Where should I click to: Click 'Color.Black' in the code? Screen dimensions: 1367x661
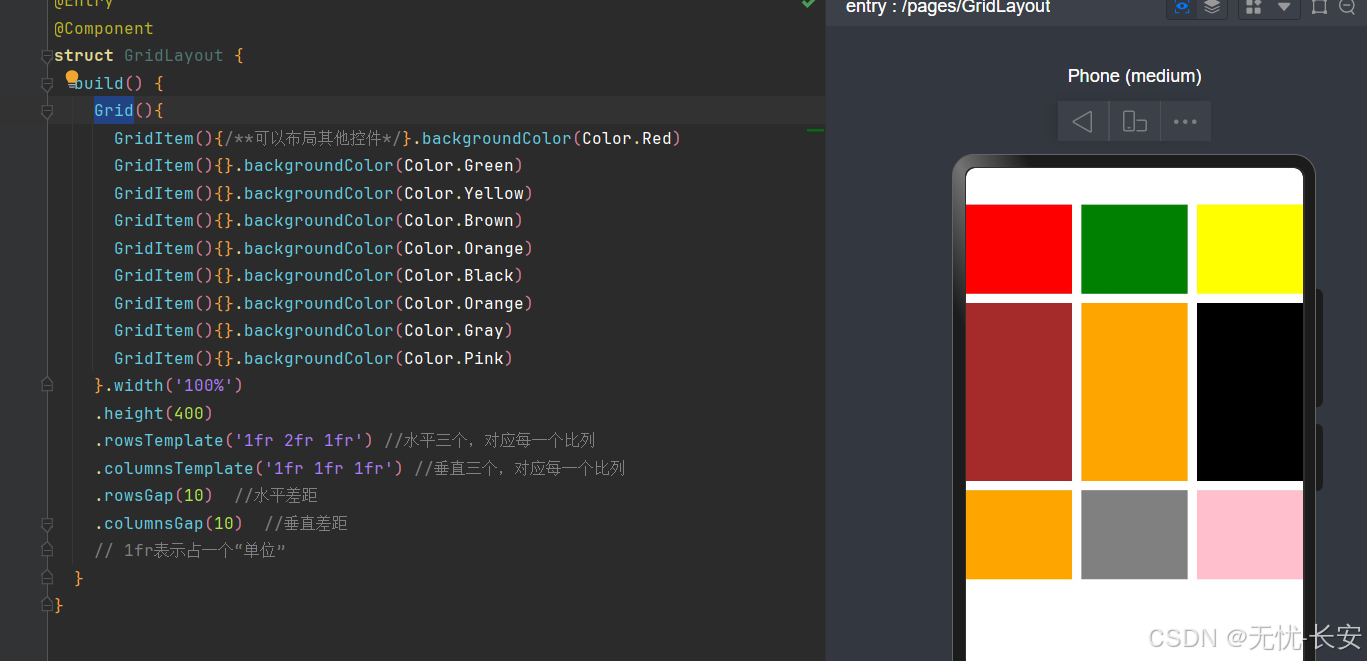(x=459, y=275)
